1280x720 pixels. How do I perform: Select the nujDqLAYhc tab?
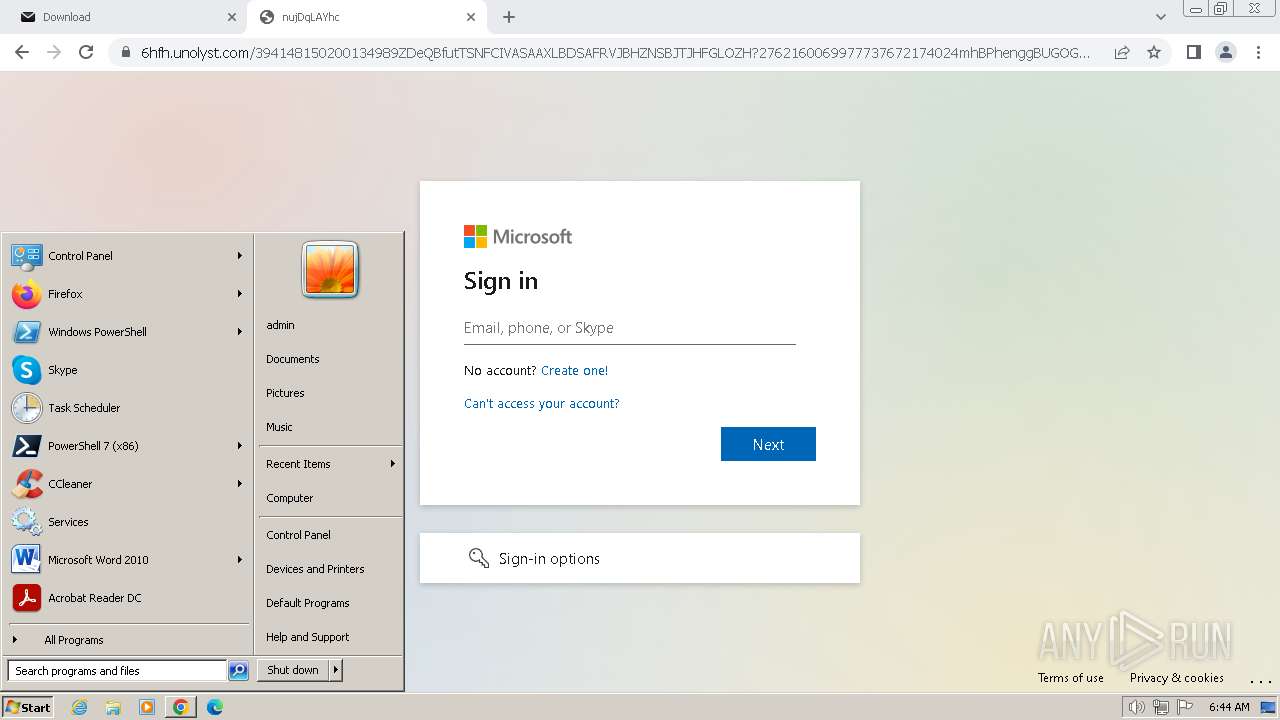pos(366,17)
